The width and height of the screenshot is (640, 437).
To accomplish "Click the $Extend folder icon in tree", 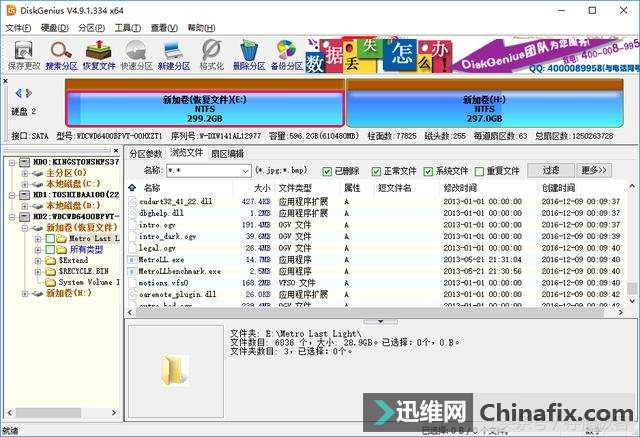I will [51, 260].
